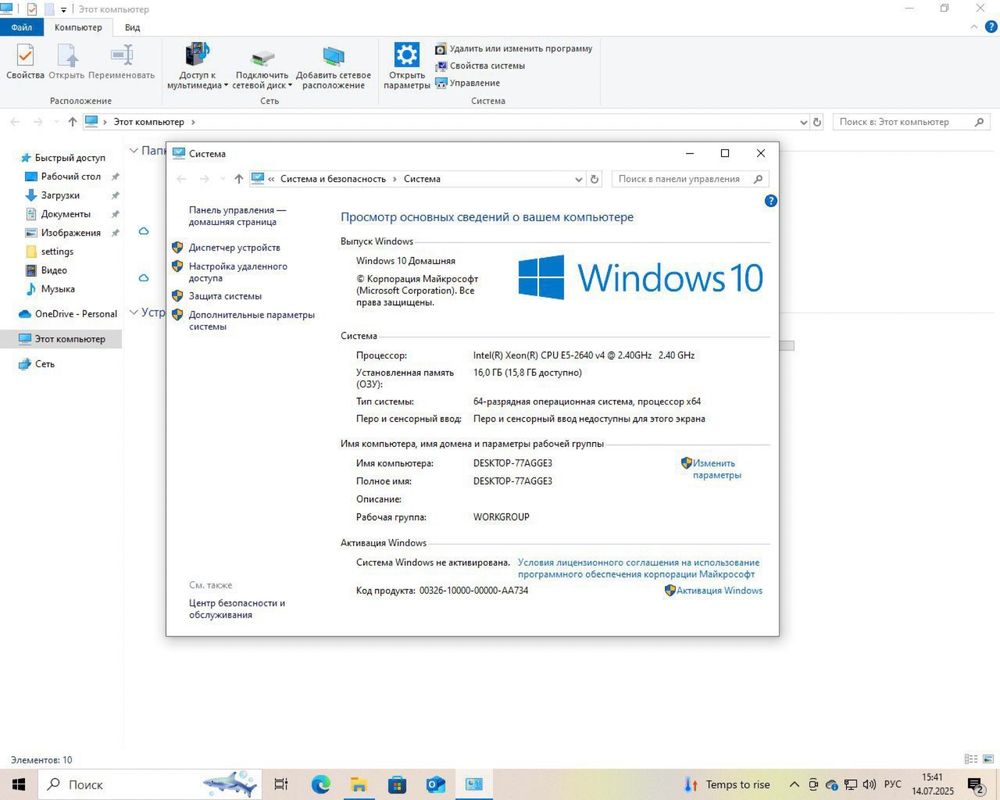
Task: Open Защита системы link
Action: 225,296
